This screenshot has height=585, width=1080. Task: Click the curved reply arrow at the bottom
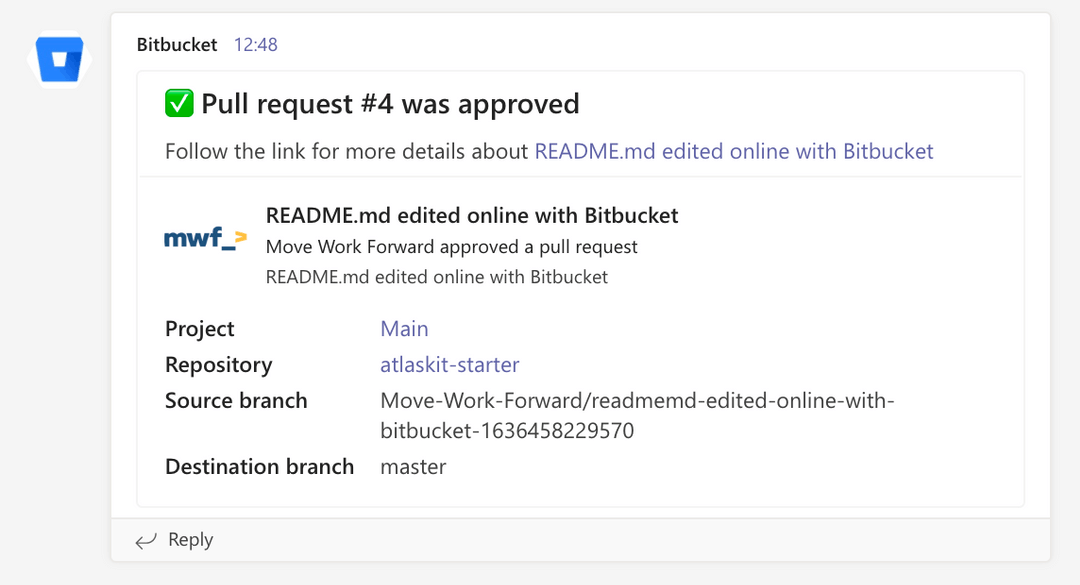(145, 539)
